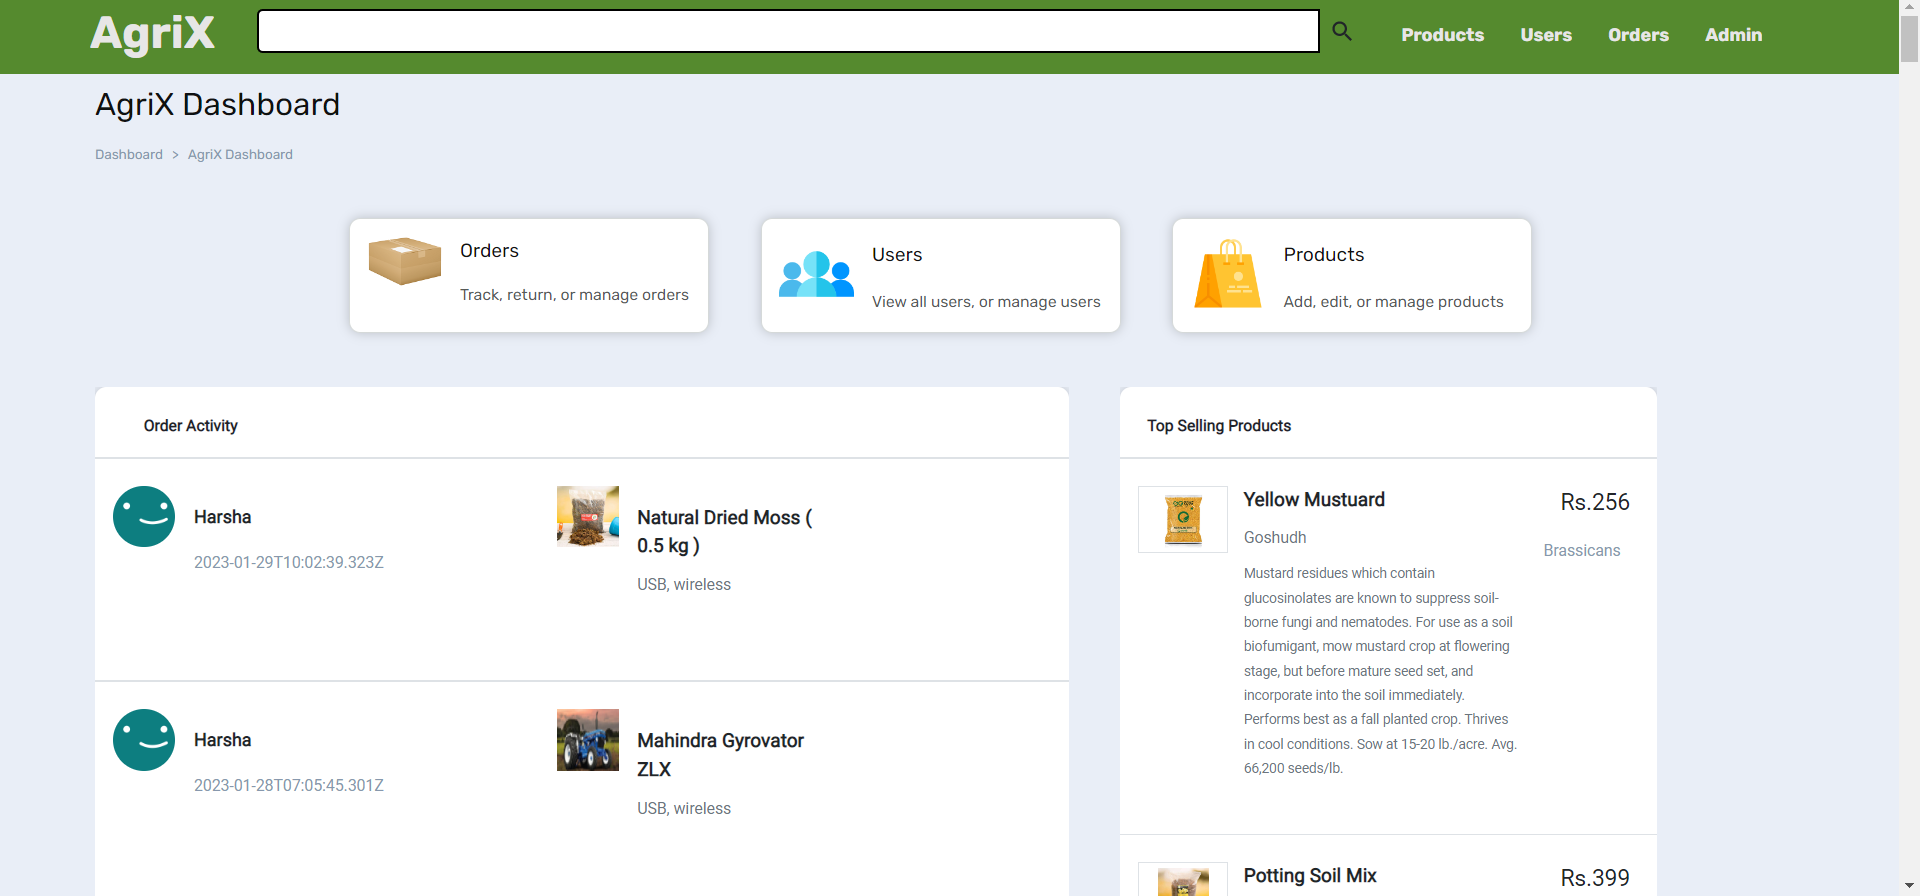Click the Rs.399 price
Viewport: 1920px width, 896px height.
point(1595,878)
